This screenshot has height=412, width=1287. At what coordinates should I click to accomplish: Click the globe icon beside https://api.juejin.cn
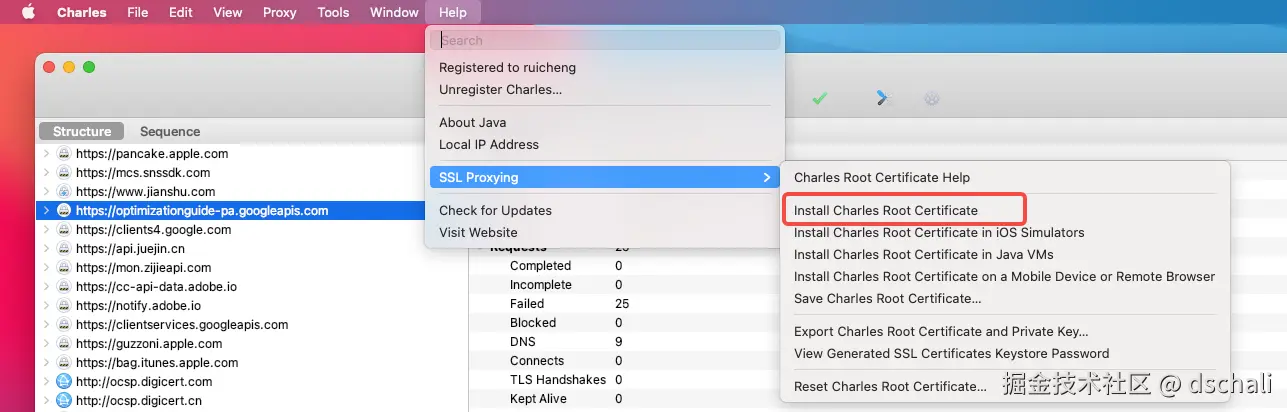(x=64, y=249)
